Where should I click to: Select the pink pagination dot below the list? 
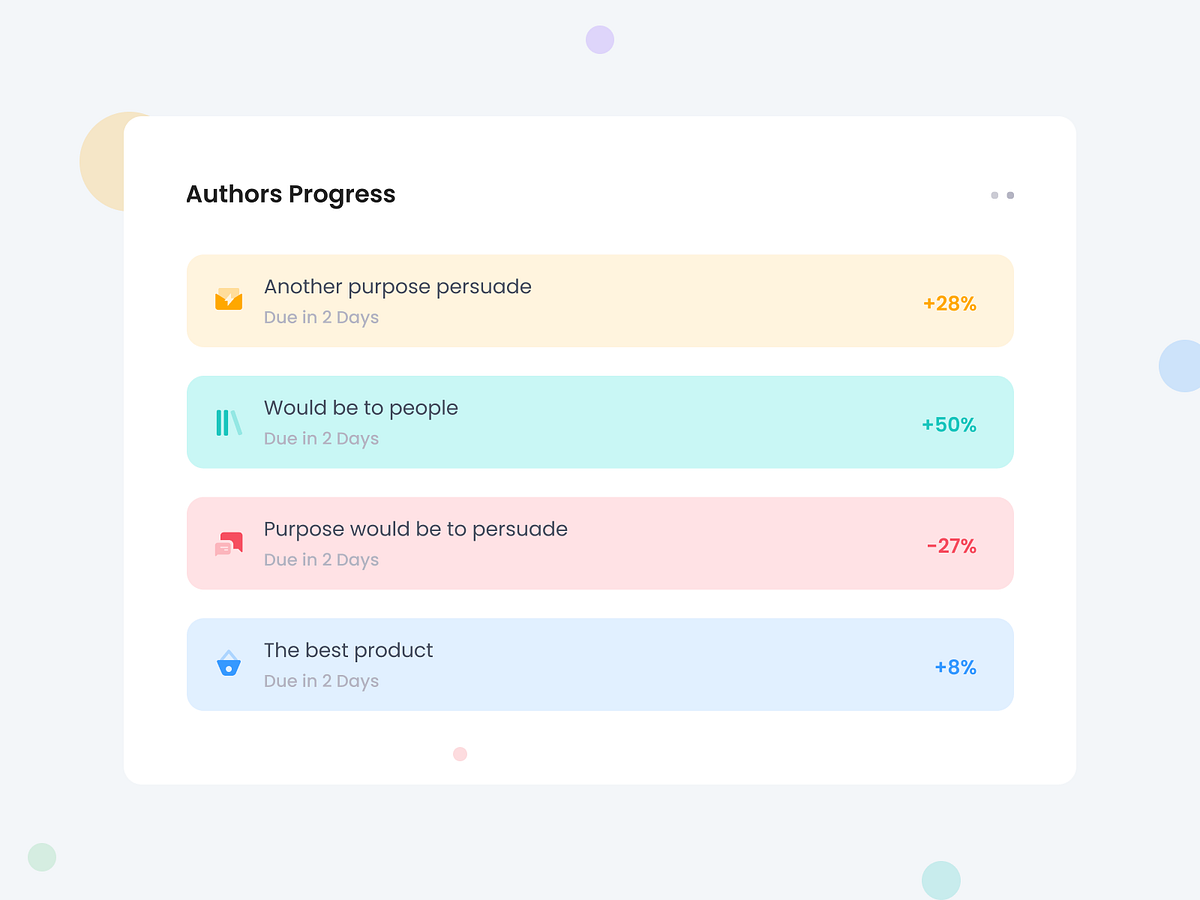click(460, 754)
